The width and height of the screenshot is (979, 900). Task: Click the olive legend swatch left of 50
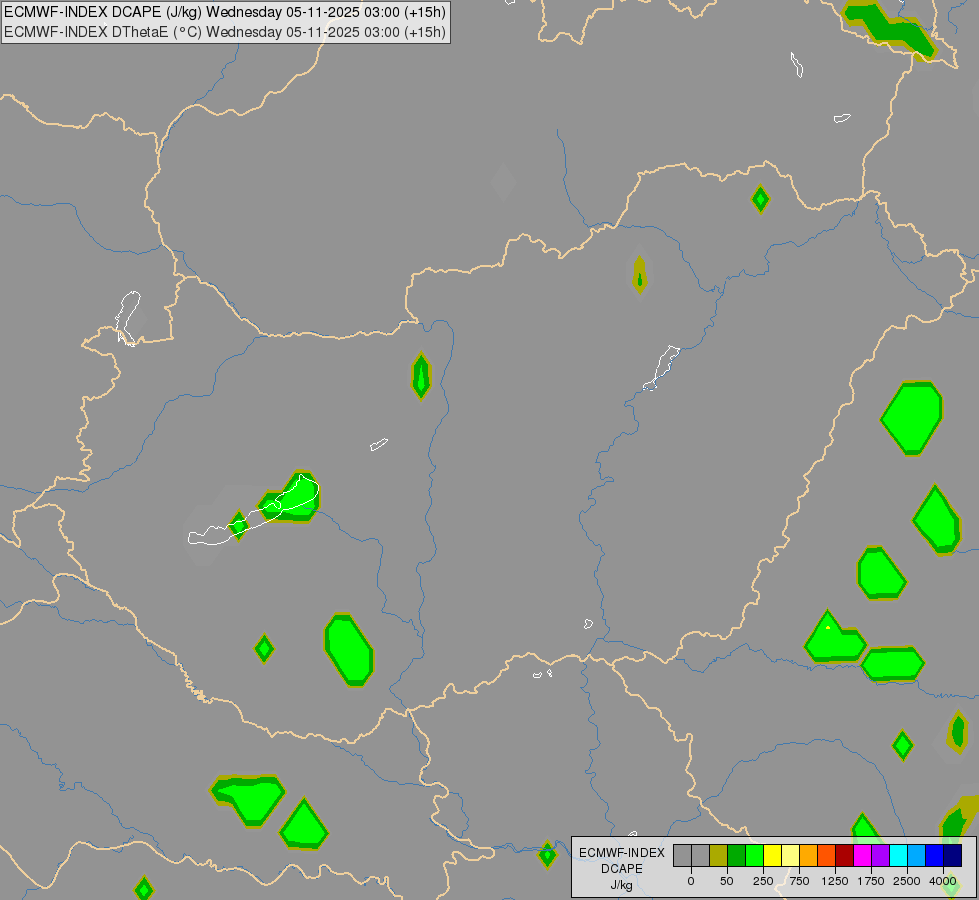coord(719,855)
